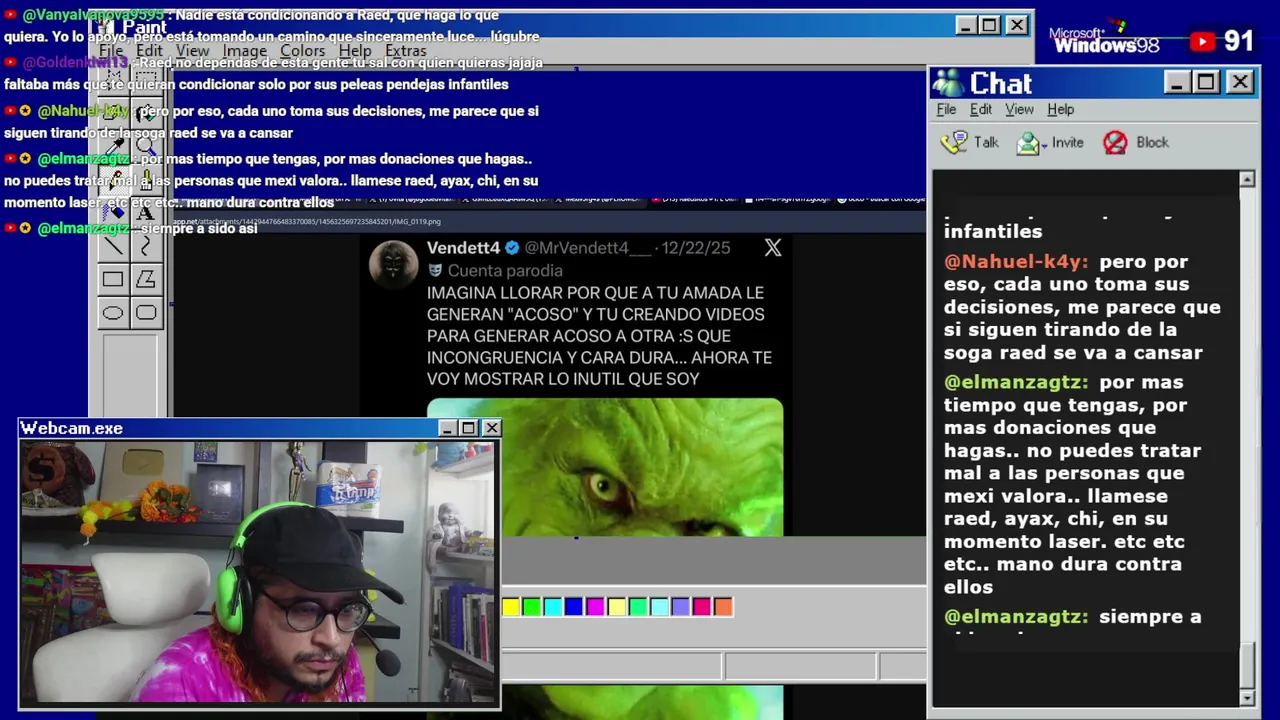Open the Chat window's File menu
1280x720 pixels.
click(x=946, y=109)
